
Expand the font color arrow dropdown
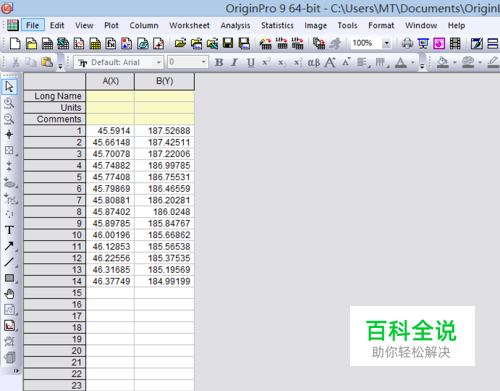tap(413, 62)
